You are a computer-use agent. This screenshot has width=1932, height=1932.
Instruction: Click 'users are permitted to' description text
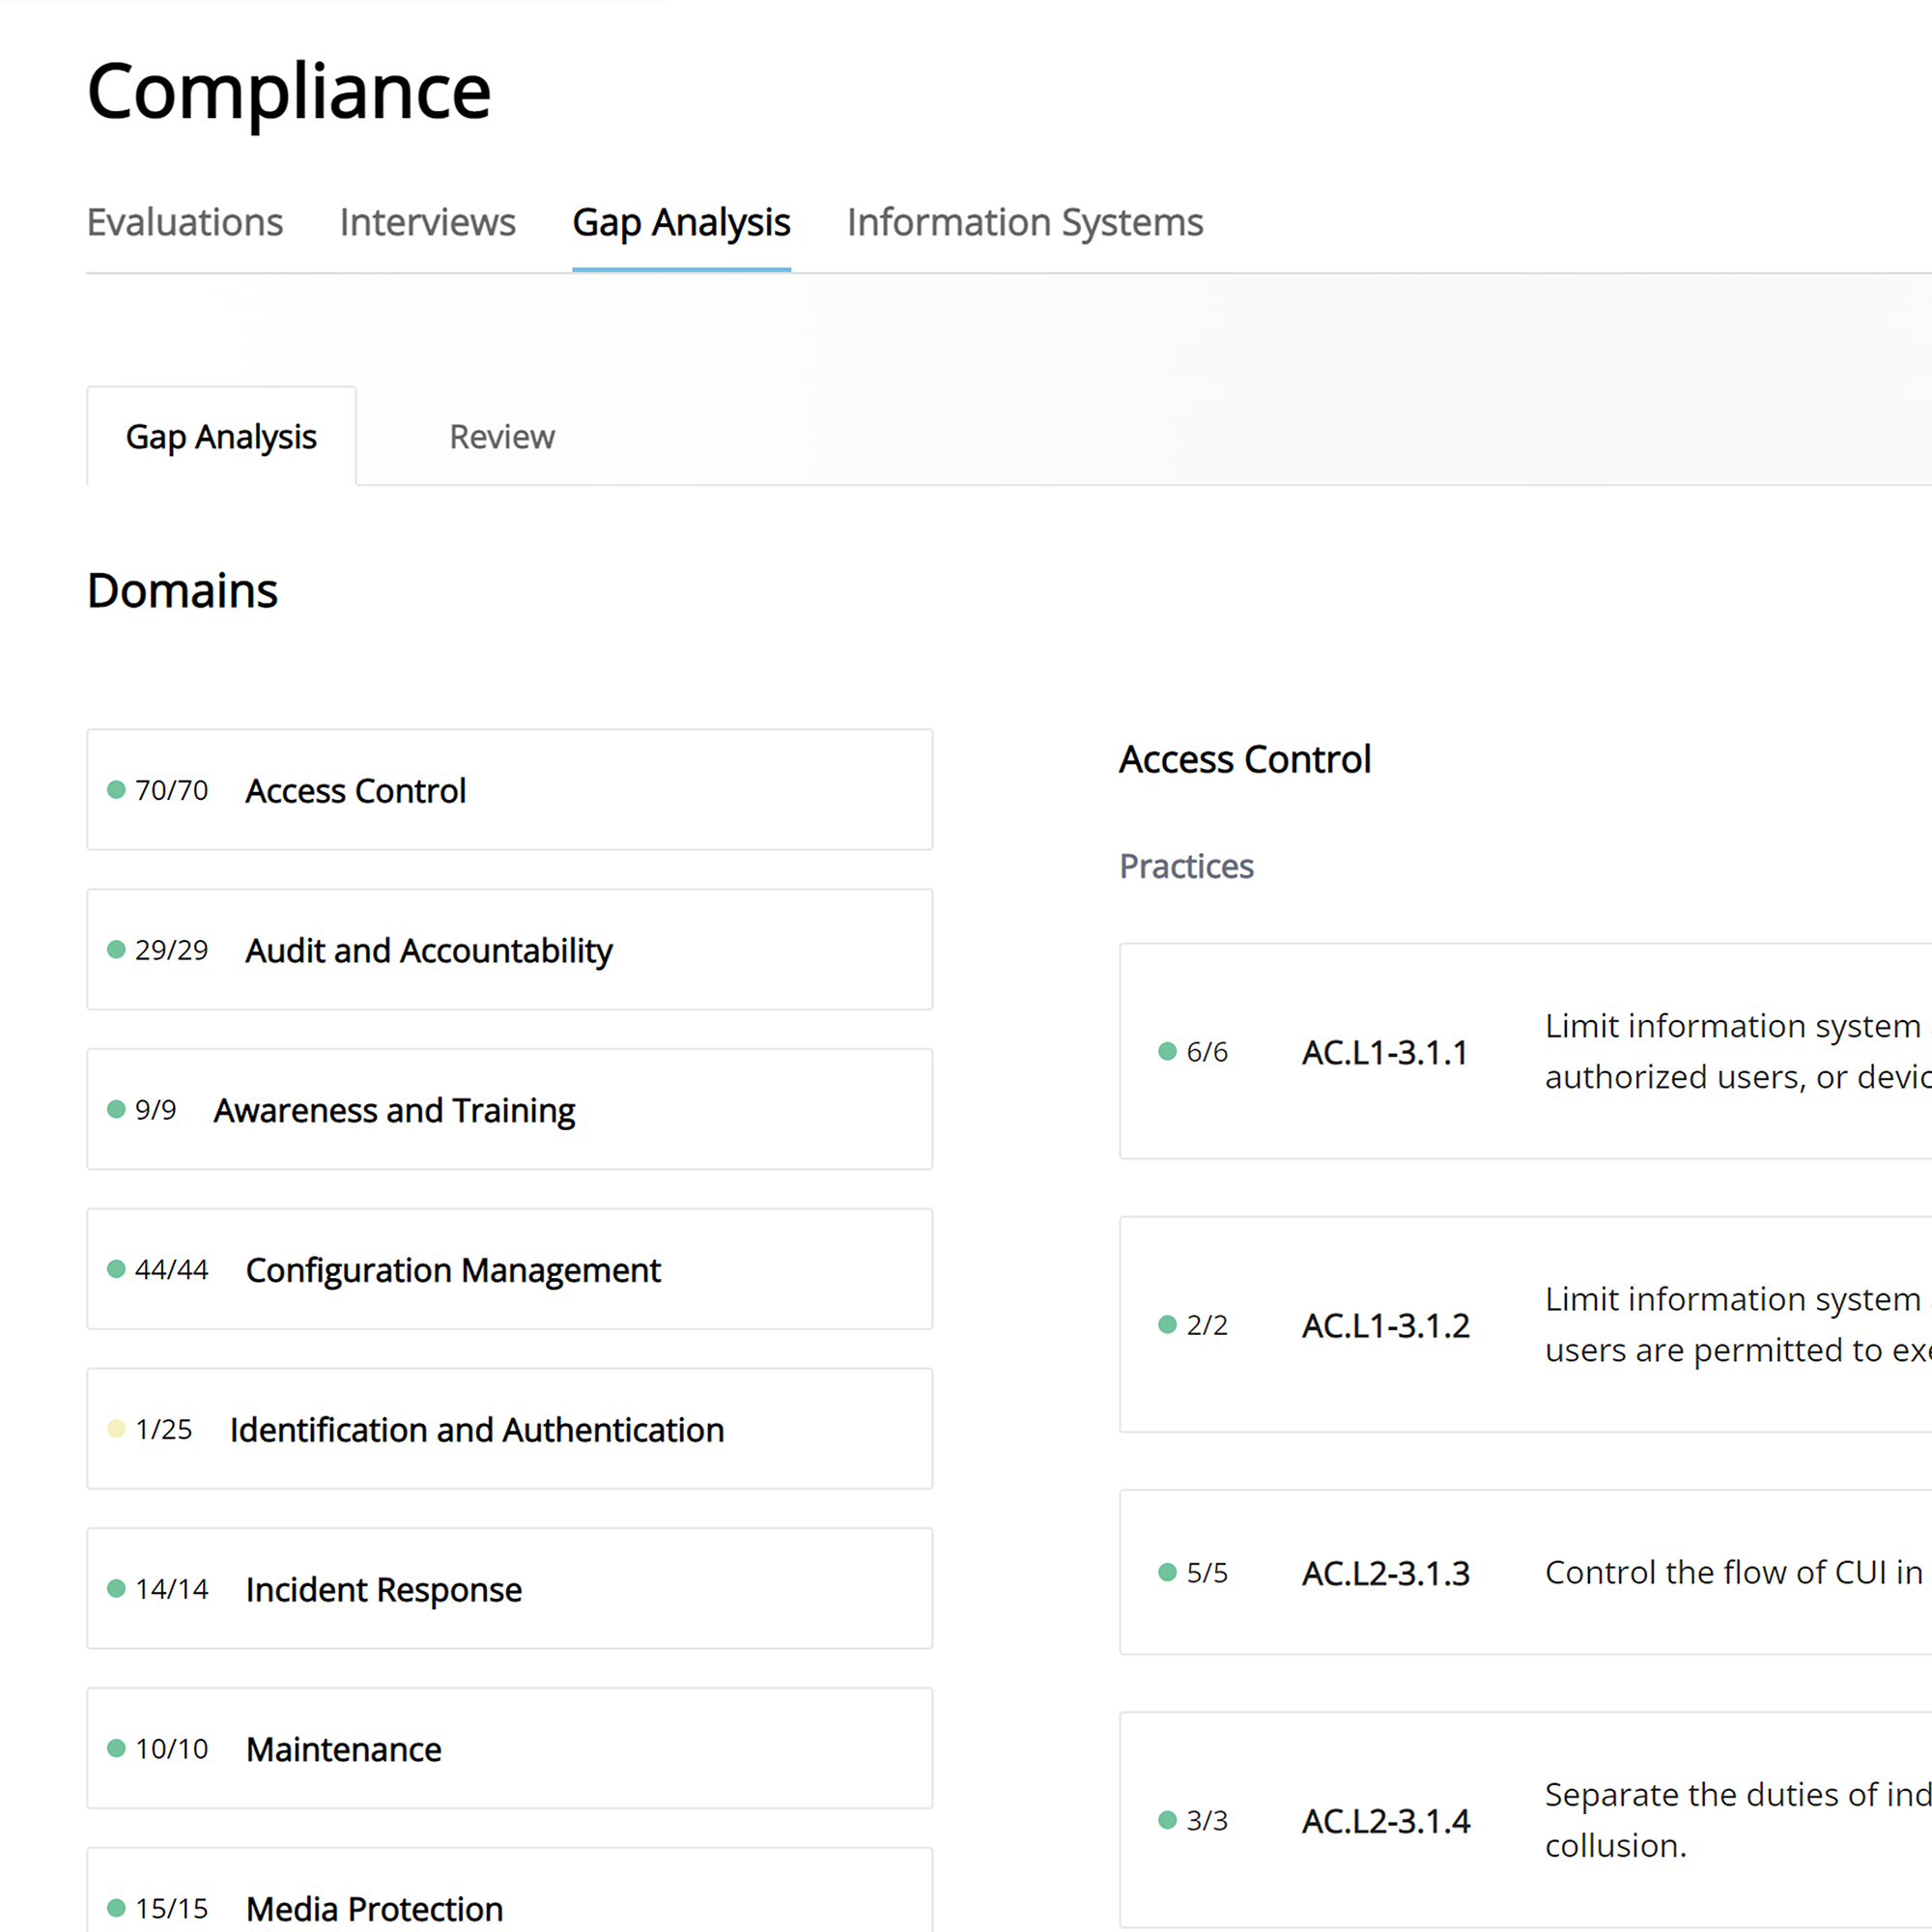click(1738, 1350)
